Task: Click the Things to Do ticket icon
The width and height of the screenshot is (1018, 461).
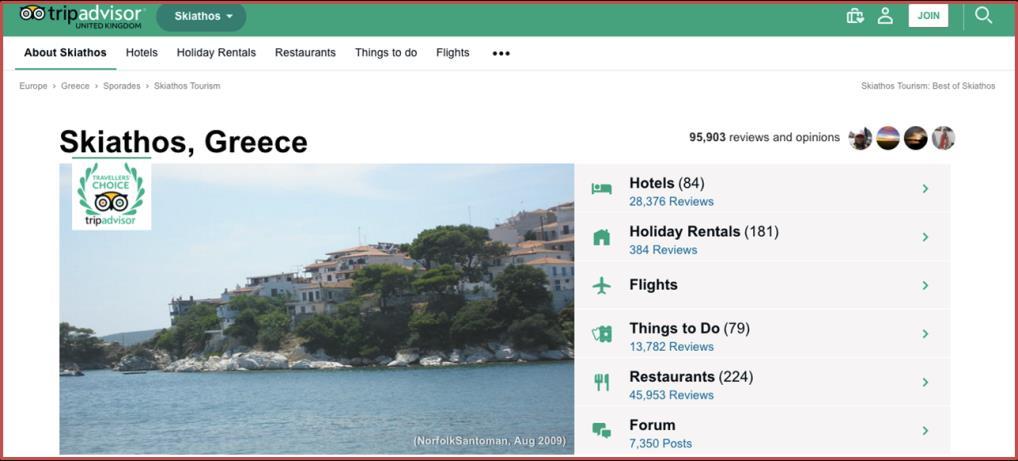Action: [x=601, y=334]
